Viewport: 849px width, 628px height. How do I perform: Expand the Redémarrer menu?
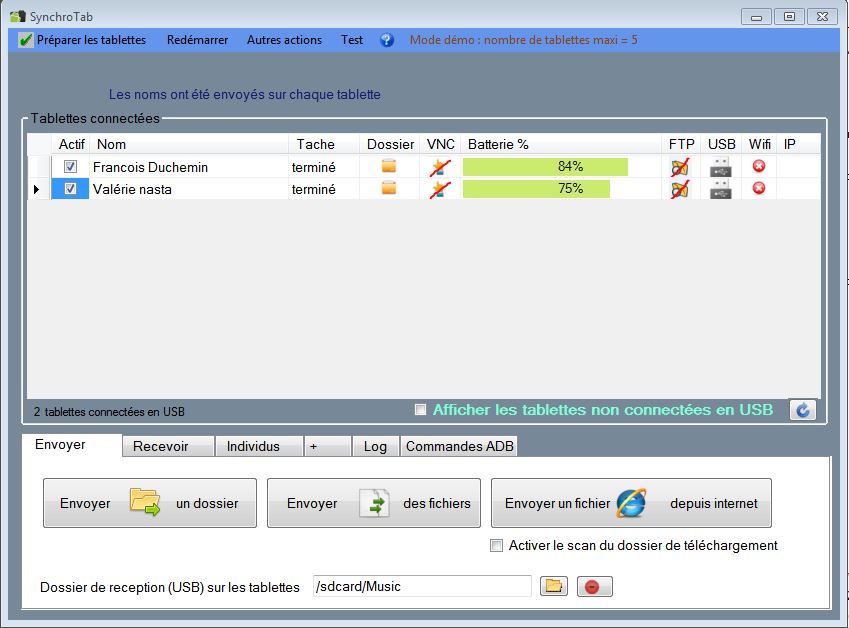click(197, 40)
